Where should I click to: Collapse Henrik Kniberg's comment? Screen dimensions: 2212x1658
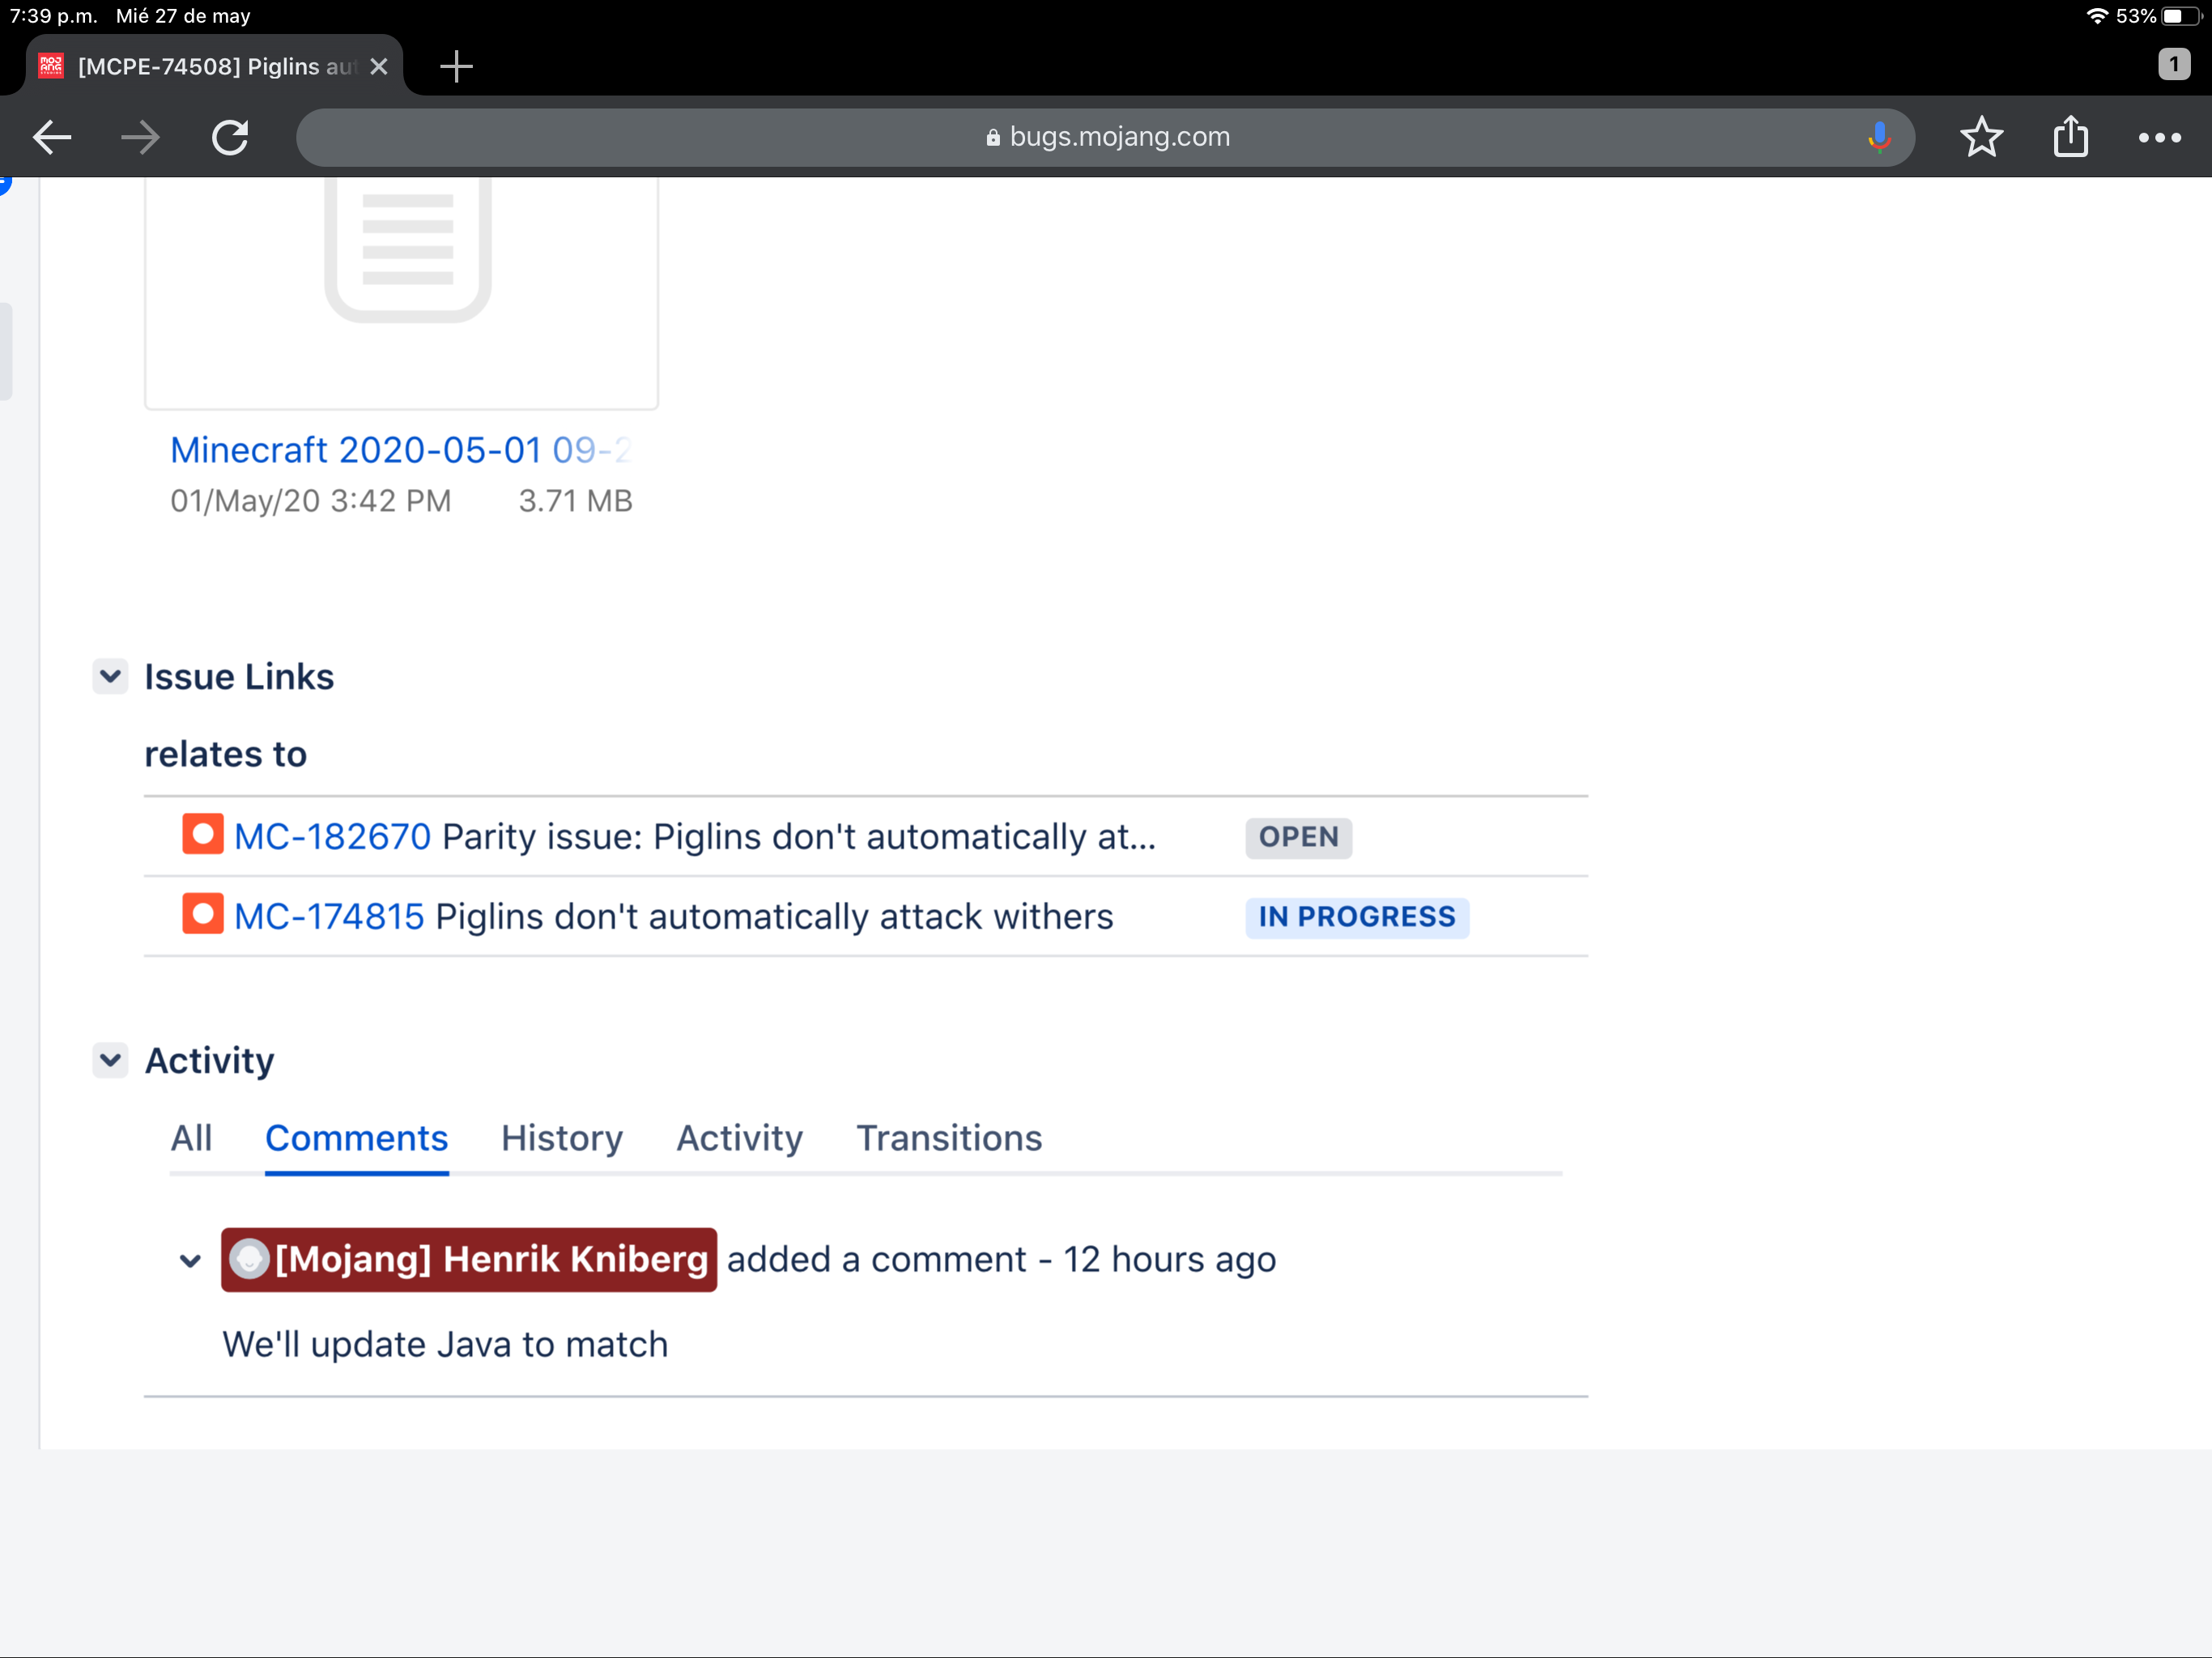[x=190, y=1260]
